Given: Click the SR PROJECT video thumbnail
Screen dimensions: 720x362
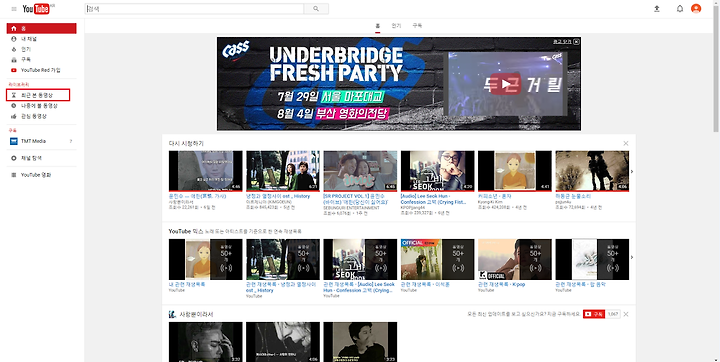Looking at the screenshot, I should click(360, 171).
